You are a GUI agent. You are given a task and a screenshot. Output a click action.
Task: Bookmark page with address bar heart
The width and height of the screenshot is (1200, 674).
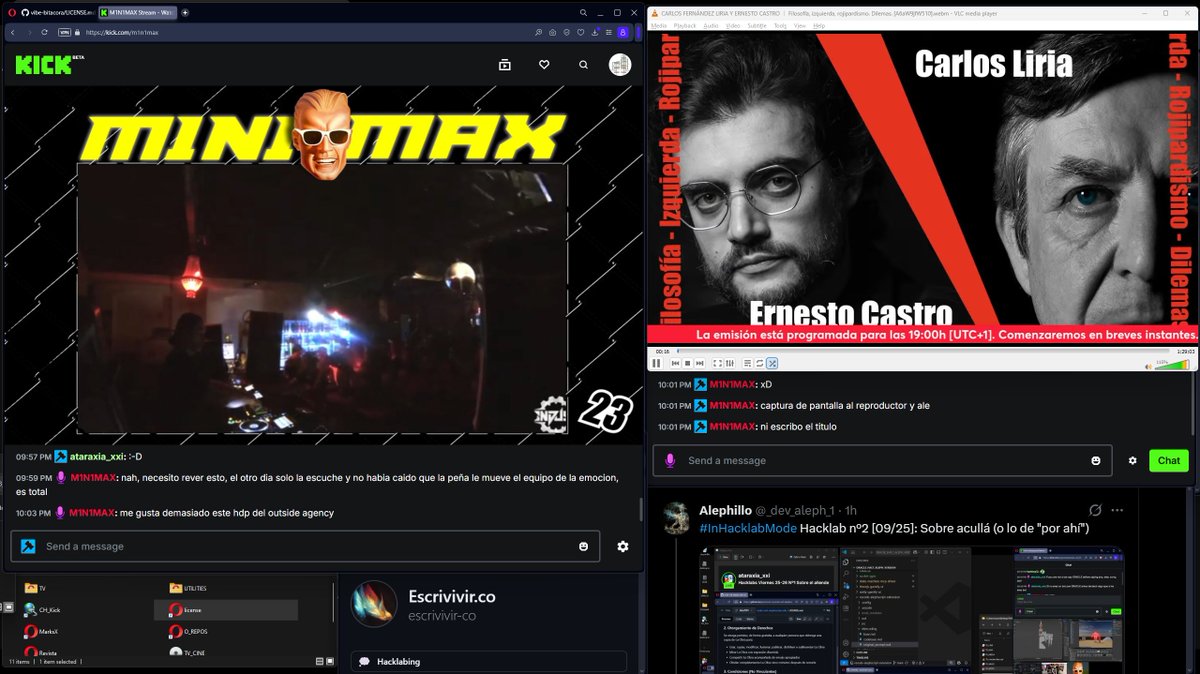[x=581, y=32]
